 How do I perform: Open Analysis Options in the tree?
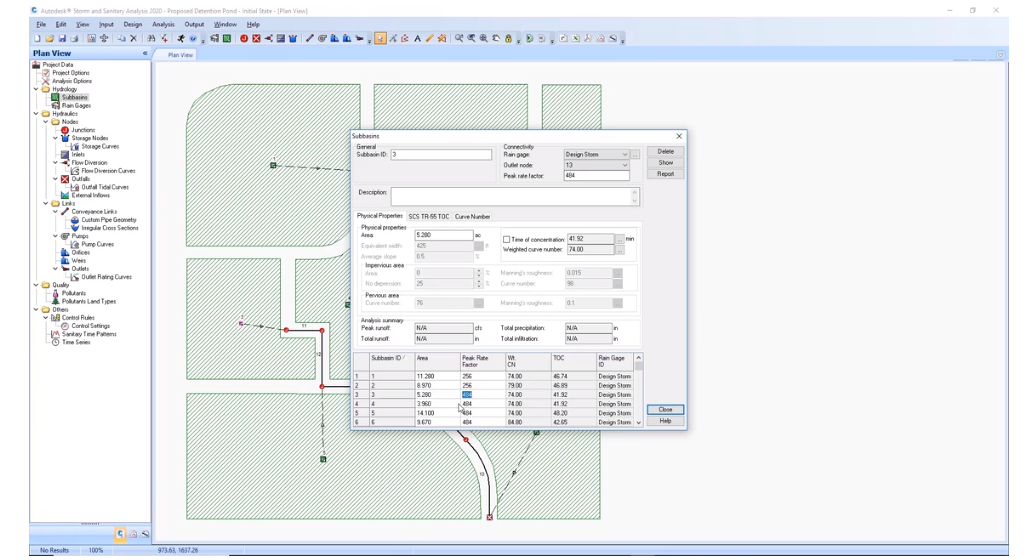coord(72,81)
